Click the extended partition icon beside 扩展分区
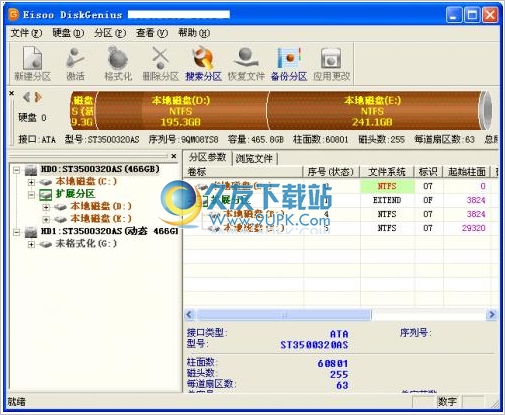Screen dimensions: 505x415 pyautogui.click(x=46, y=195)
